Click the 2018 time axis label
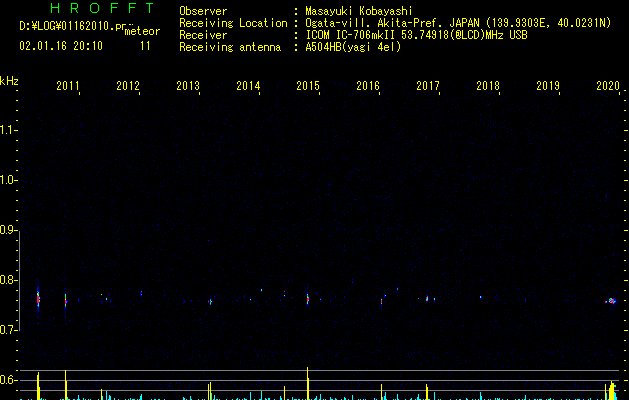This screenshot has width=629, height=400. (x=488, y=86)
